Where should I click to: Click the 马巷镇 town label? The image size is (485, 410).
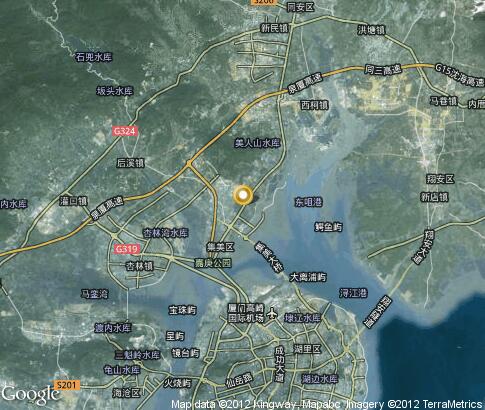pos(444,101)
